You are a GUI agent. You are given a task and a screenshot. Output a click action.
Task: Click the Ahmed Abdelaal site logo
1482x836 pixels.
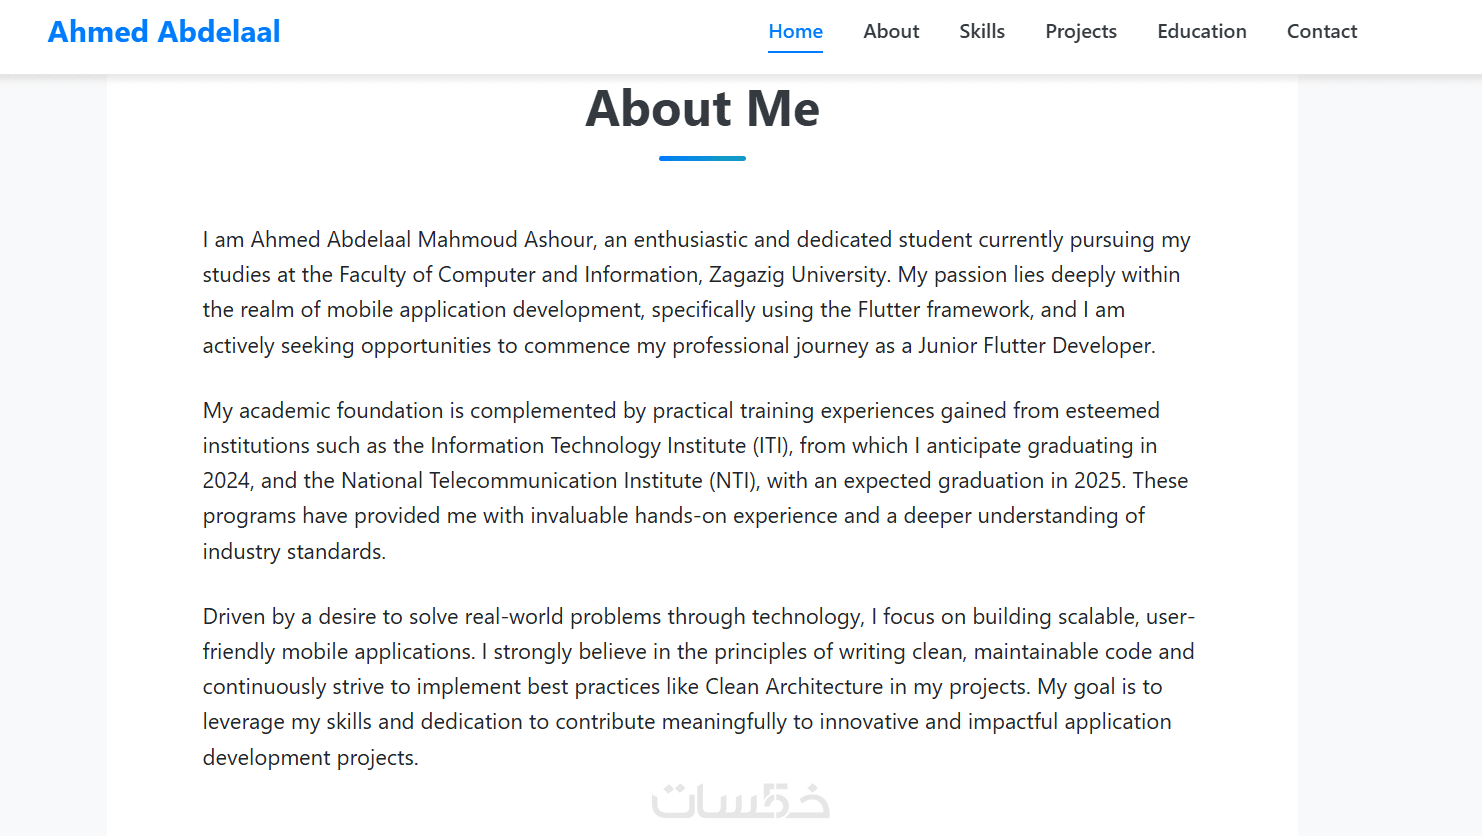164,32
